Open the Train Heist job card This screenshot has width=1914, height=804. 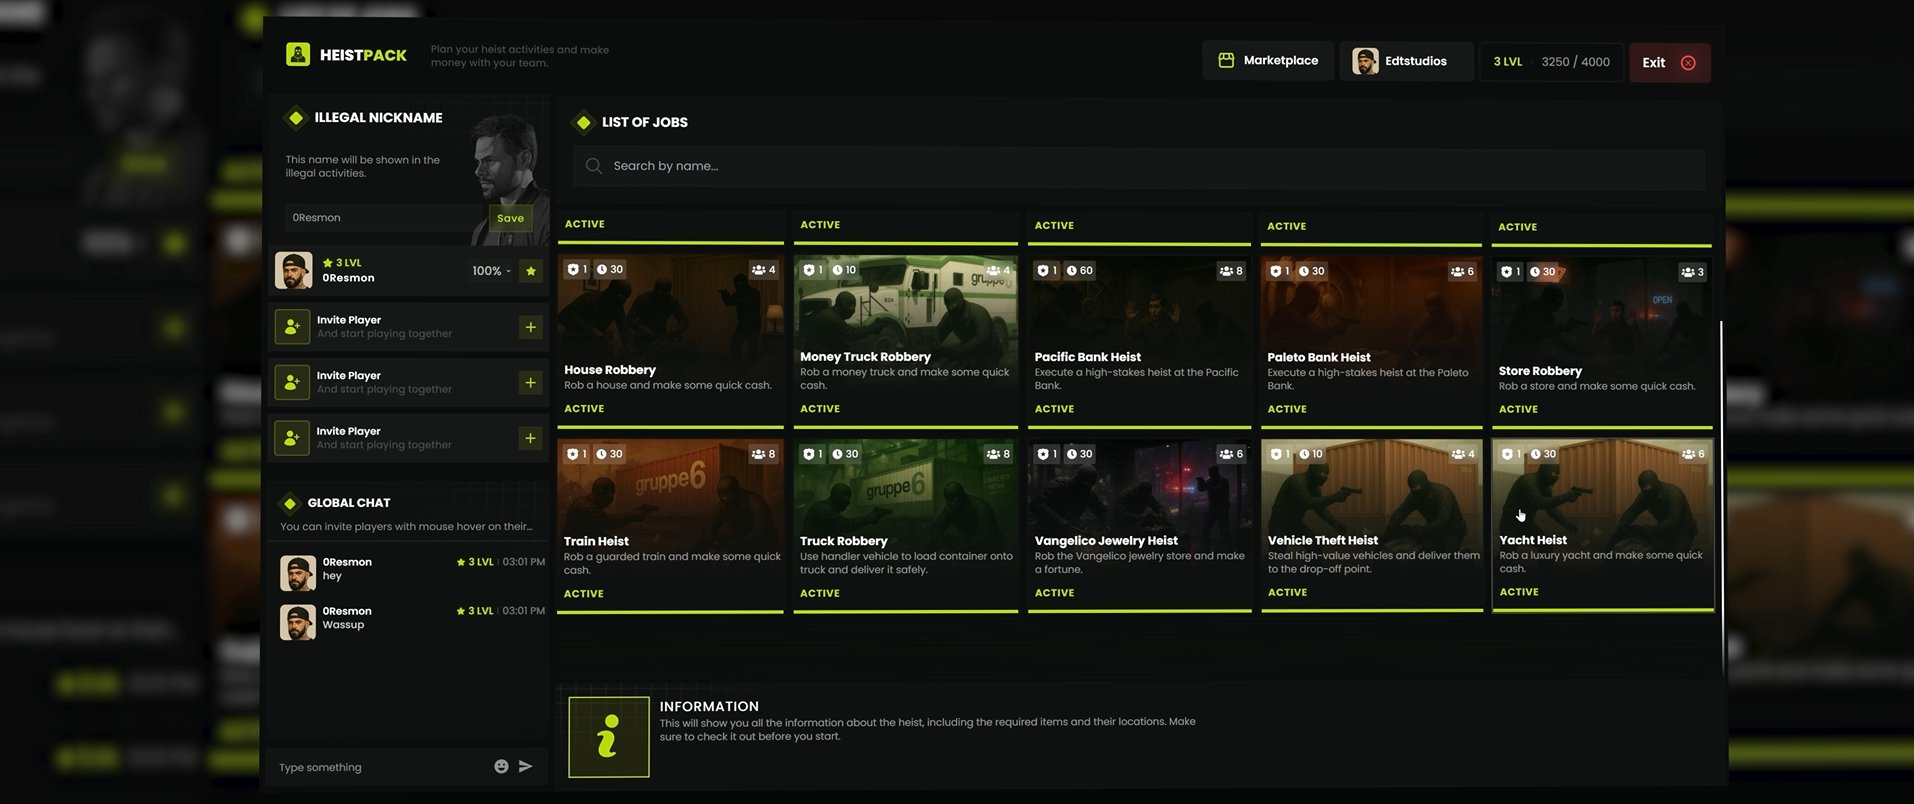point(670,523)
